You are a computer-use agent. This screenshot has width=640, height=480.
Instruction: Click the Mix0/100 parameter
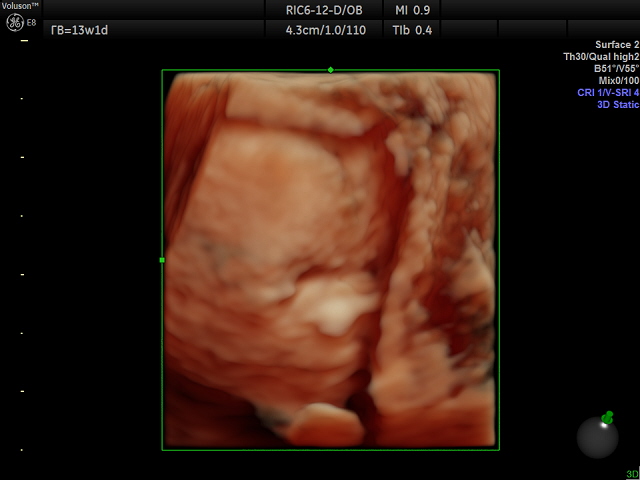[x=617, y=80]
